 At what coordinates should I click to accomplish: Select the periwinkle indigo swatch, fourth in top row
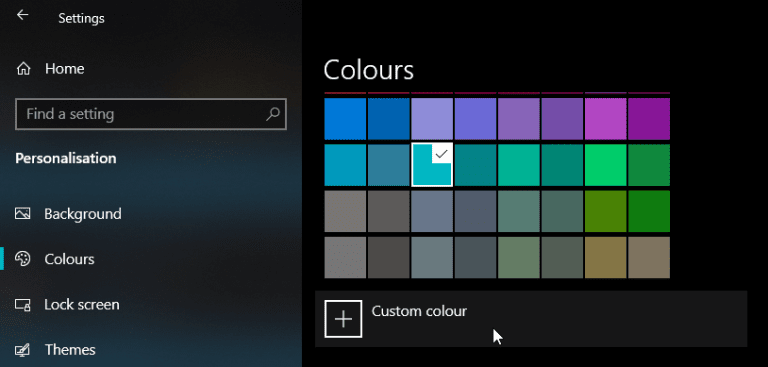(x=475, y=119)
